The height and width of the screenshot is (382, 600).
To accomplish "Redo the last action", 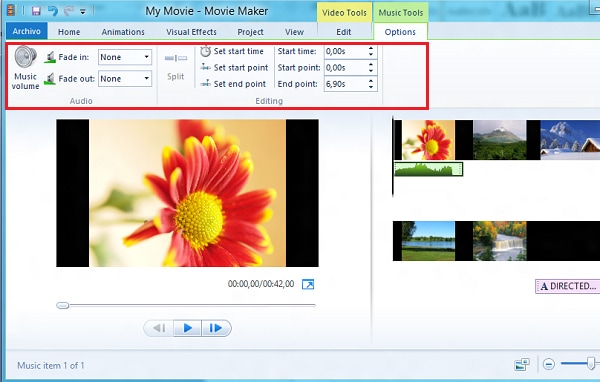I will click(68, 11).
